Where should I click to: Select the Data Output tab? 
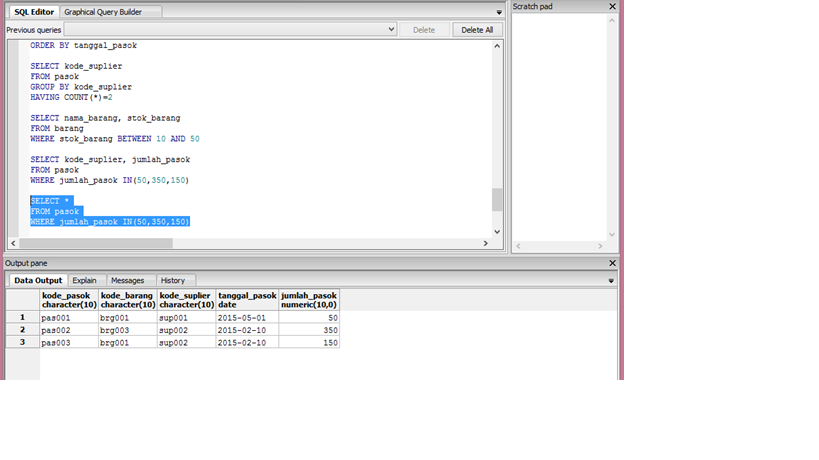38,280
